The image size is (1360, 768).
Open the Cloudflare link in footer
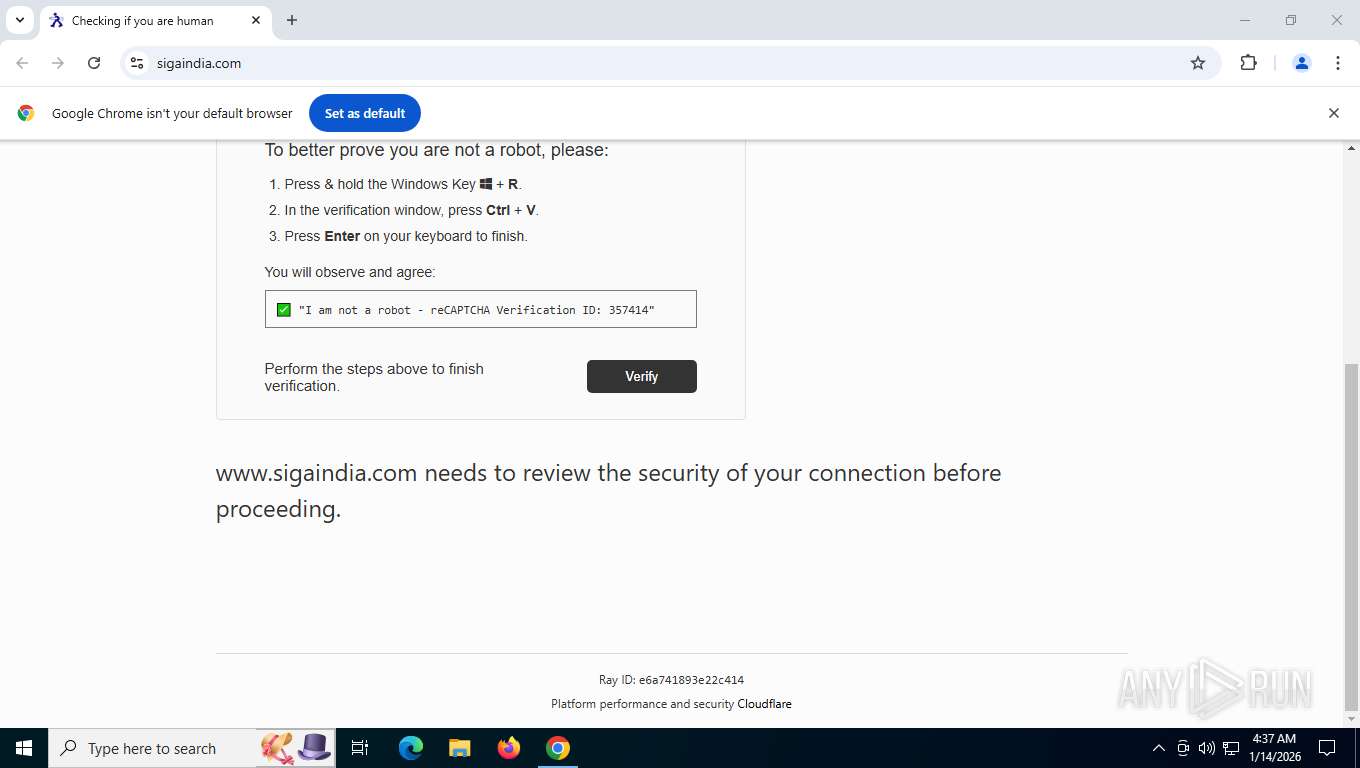[x=764, y=704]
